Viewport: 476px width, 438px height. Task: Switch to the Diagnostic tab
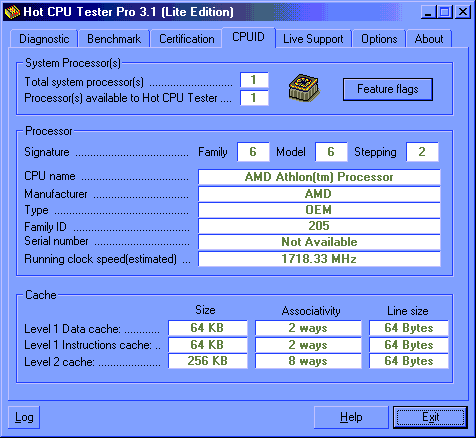44,39
